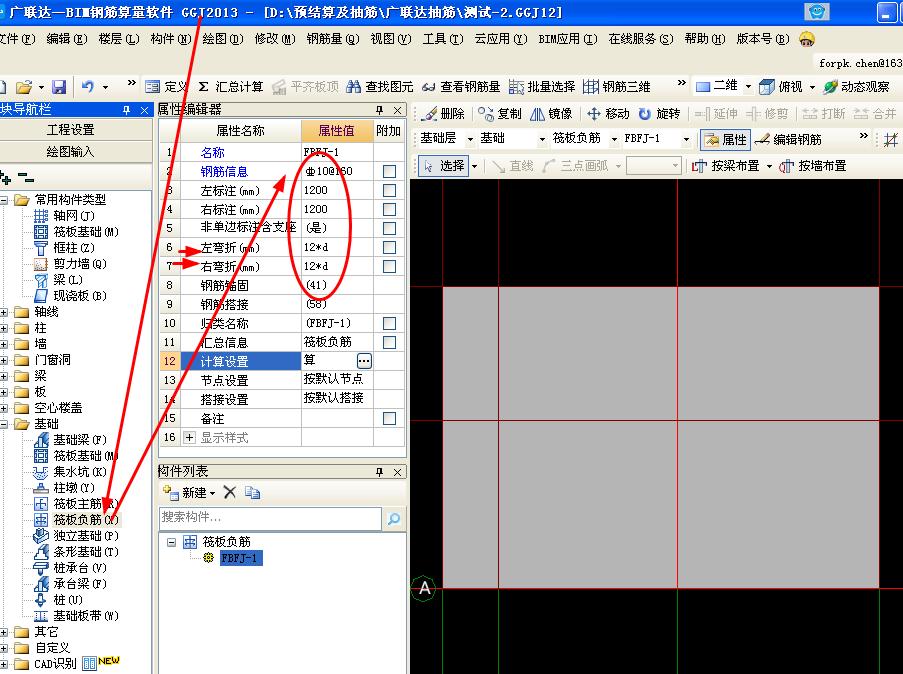This screenshot has width=903, height=674.
Task: Click axis bubble A in drawing
Action: [424, 588]
